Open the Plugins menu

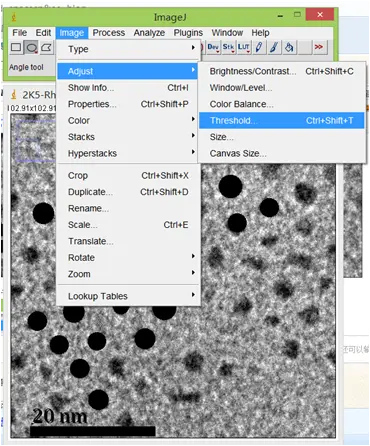[188, 33]
